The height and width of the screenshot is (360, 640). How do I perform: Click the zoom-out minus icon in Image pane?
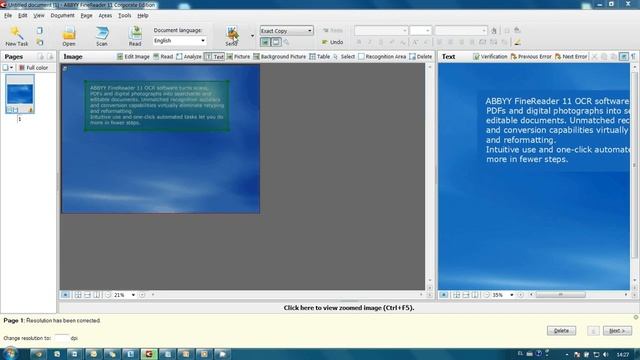click(x=108, y=295)
